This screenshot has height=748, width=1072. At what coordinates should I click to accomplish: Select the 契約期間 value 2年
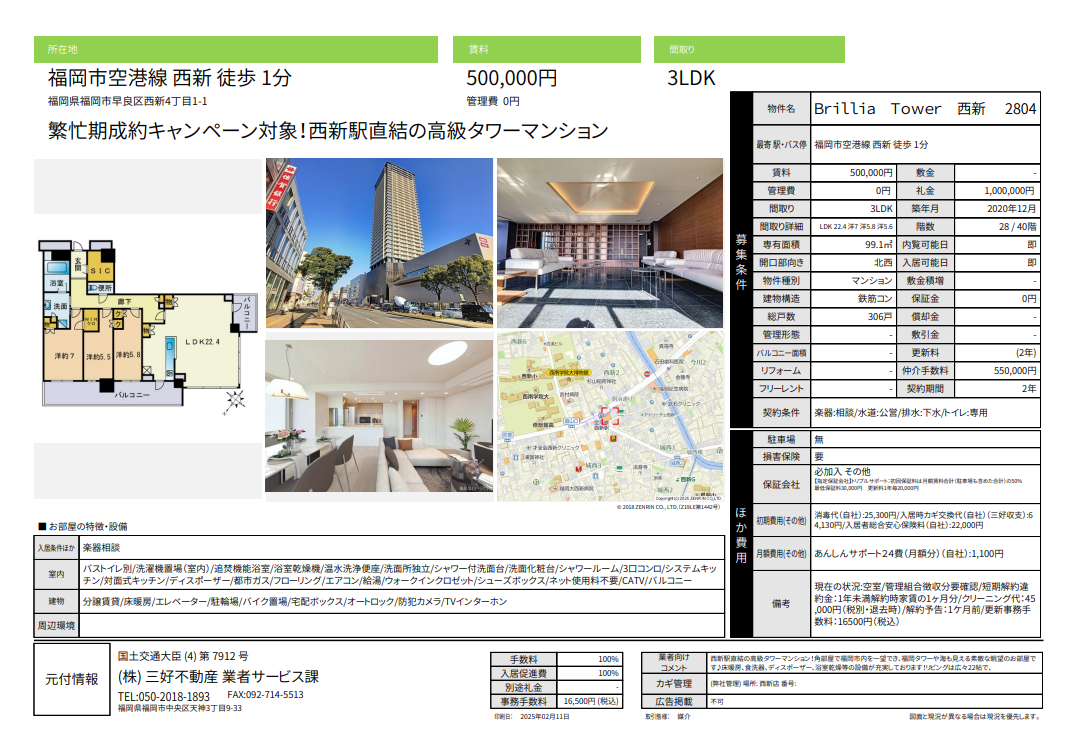pyautogui.click(x=1029, y=388)
